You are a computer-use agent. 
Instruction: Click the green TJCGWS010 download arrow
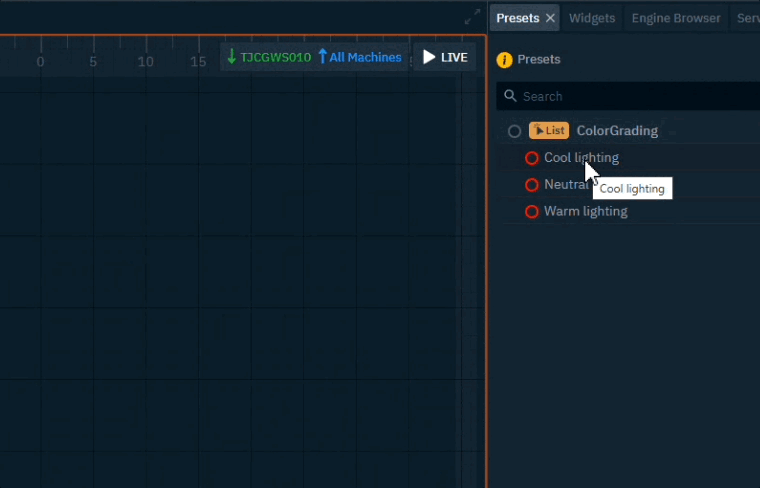[232, 57]
